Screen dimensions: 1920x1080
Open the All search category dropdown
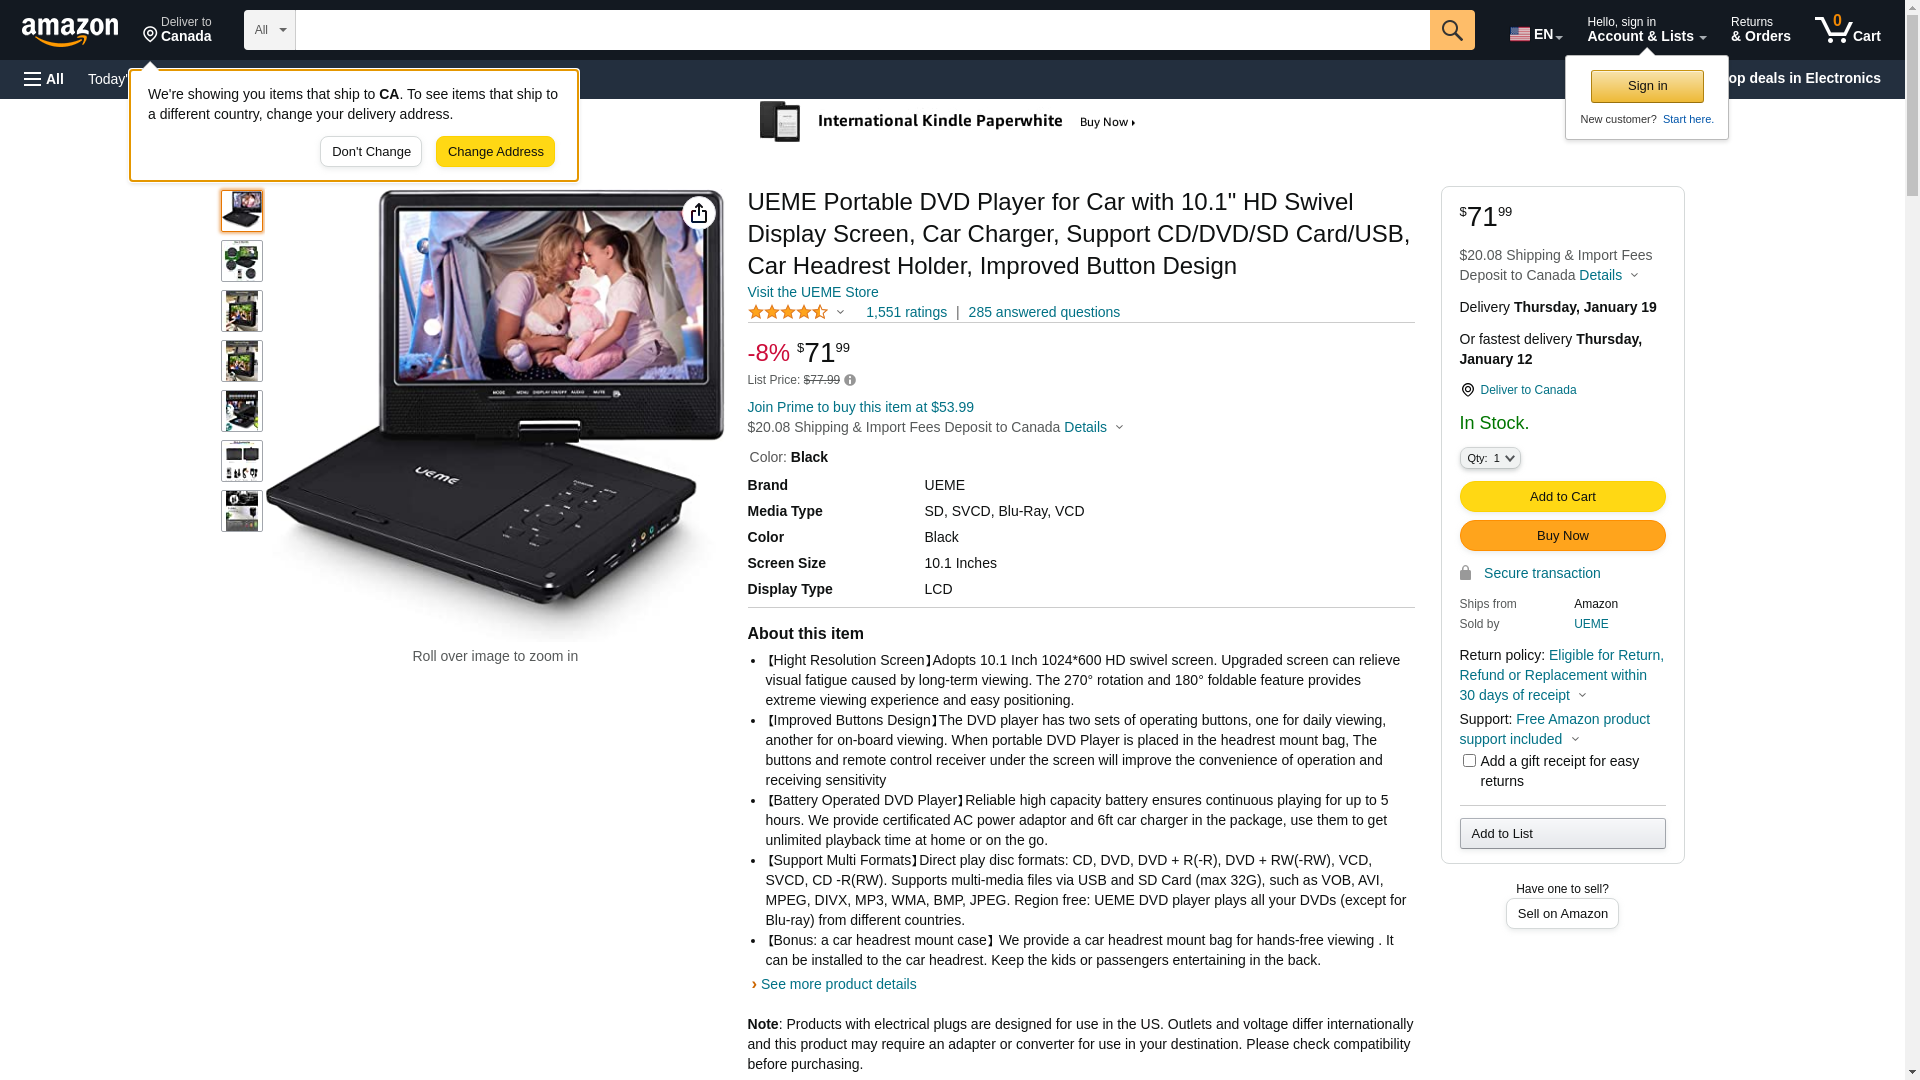[270, 30]
